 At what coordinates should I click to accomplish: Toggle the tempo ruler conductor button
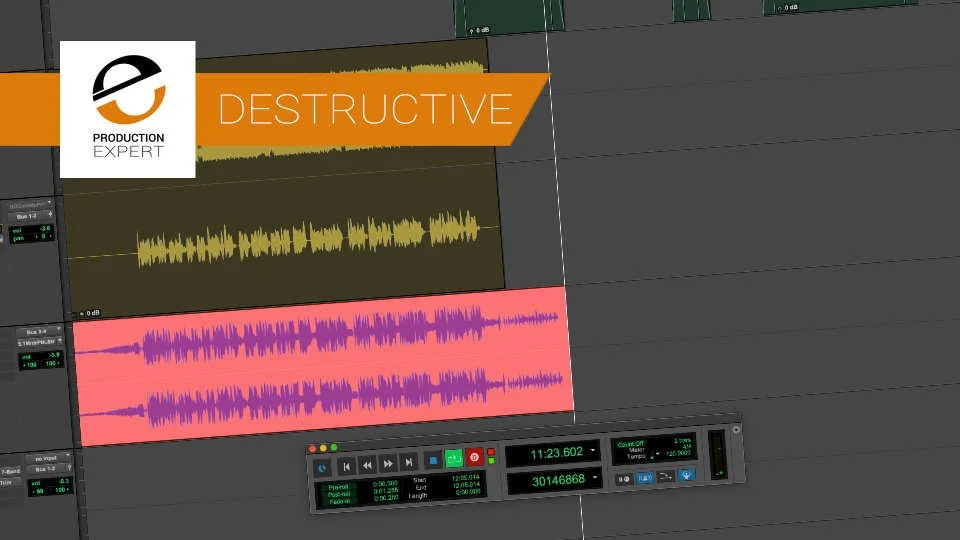(x=686, y=474)
